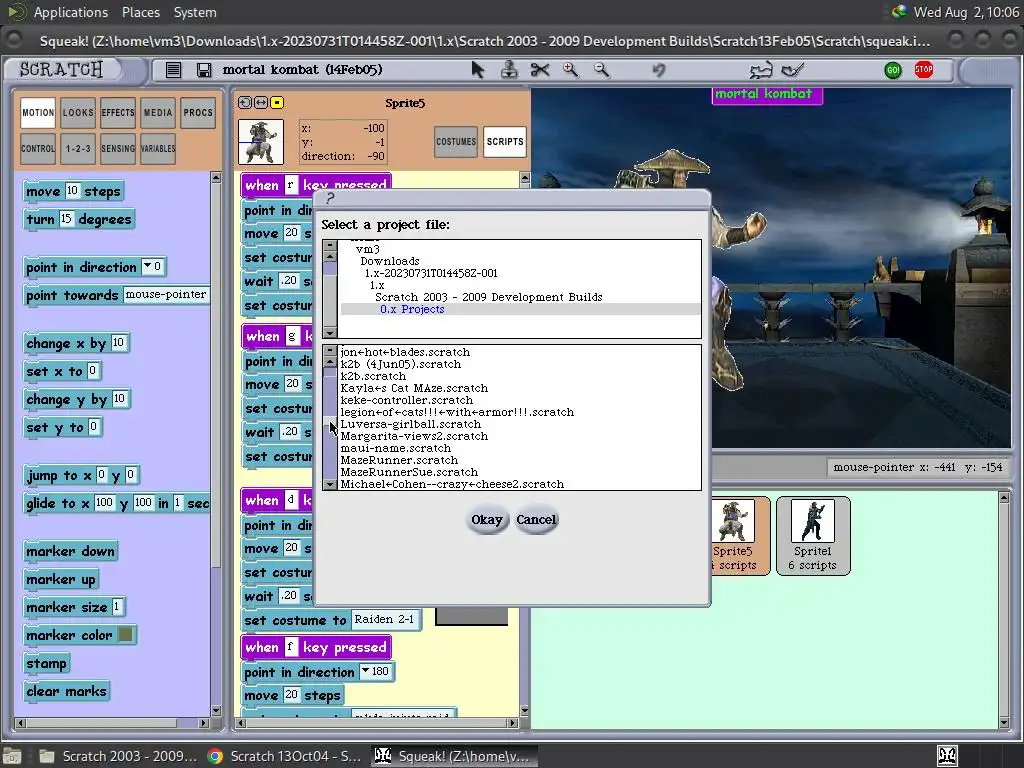
Task: Edit the steps value in move block
Action: (x=72, y=191)
